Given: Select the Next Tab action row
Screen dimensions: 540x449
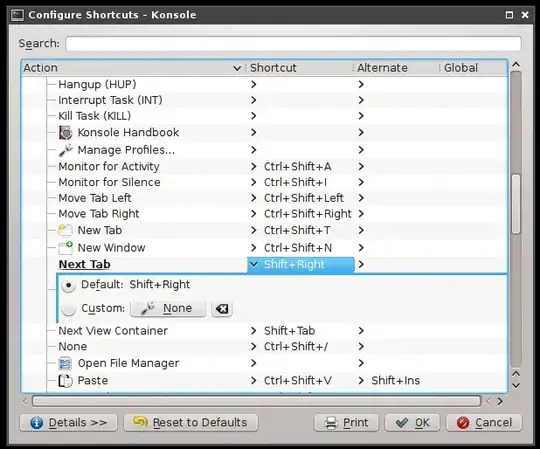Looking at the screenshot, I should click(x=264, y=264).
